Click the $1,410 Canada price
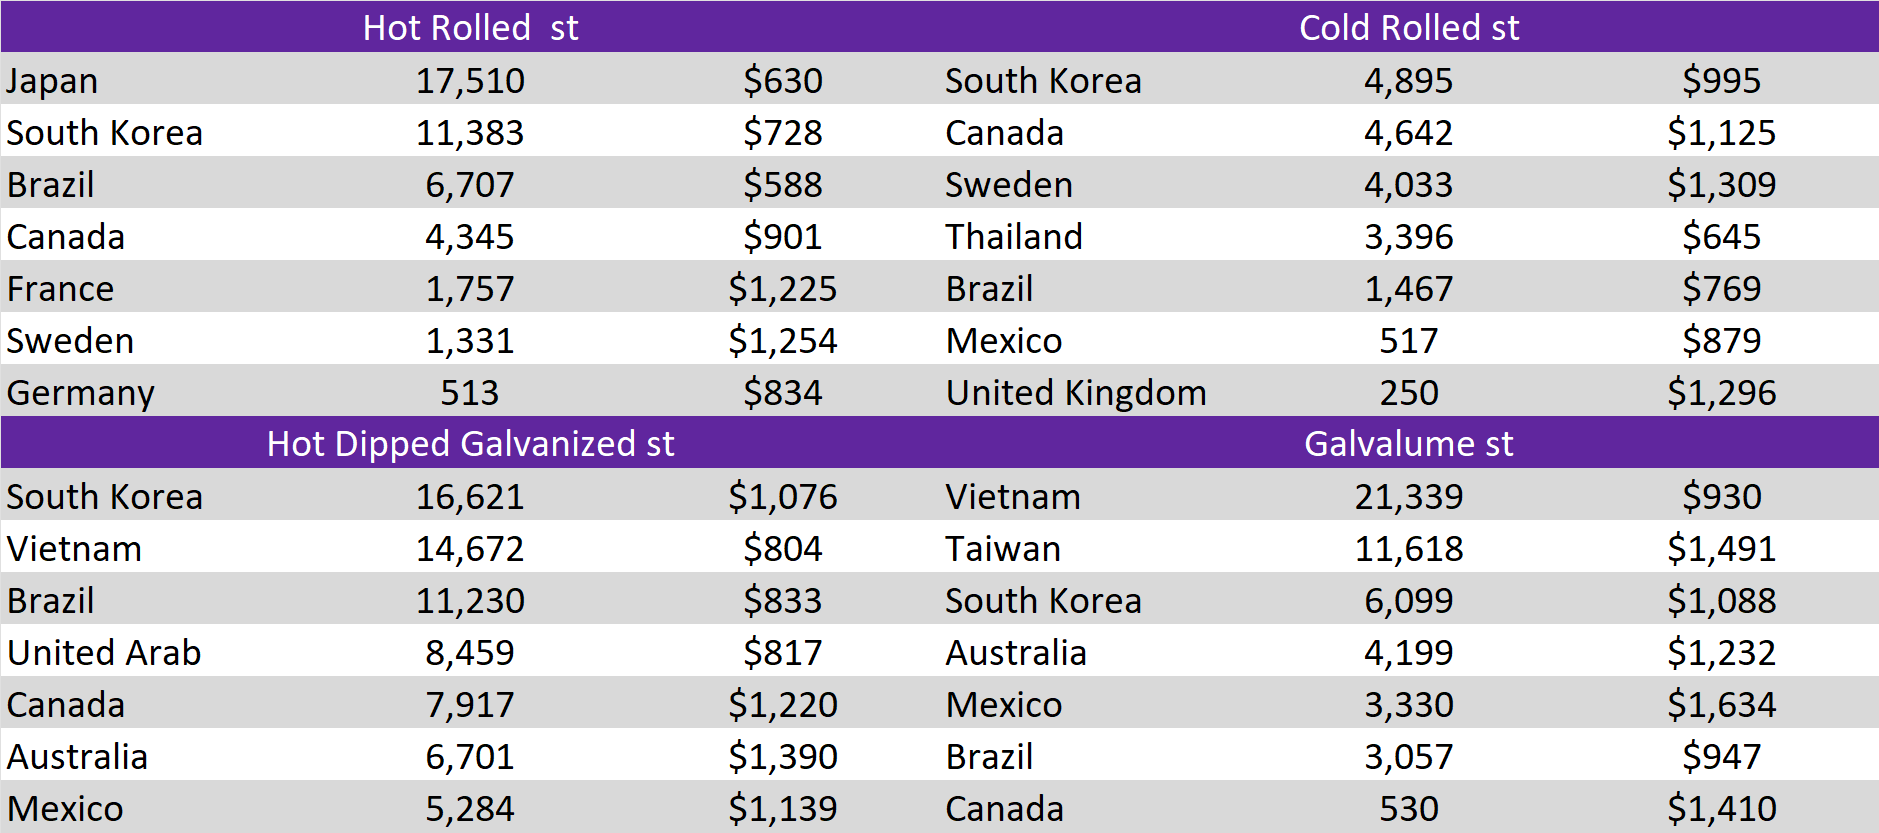This screenshot has height=833, width=1879. click(x=1721, y=809)
